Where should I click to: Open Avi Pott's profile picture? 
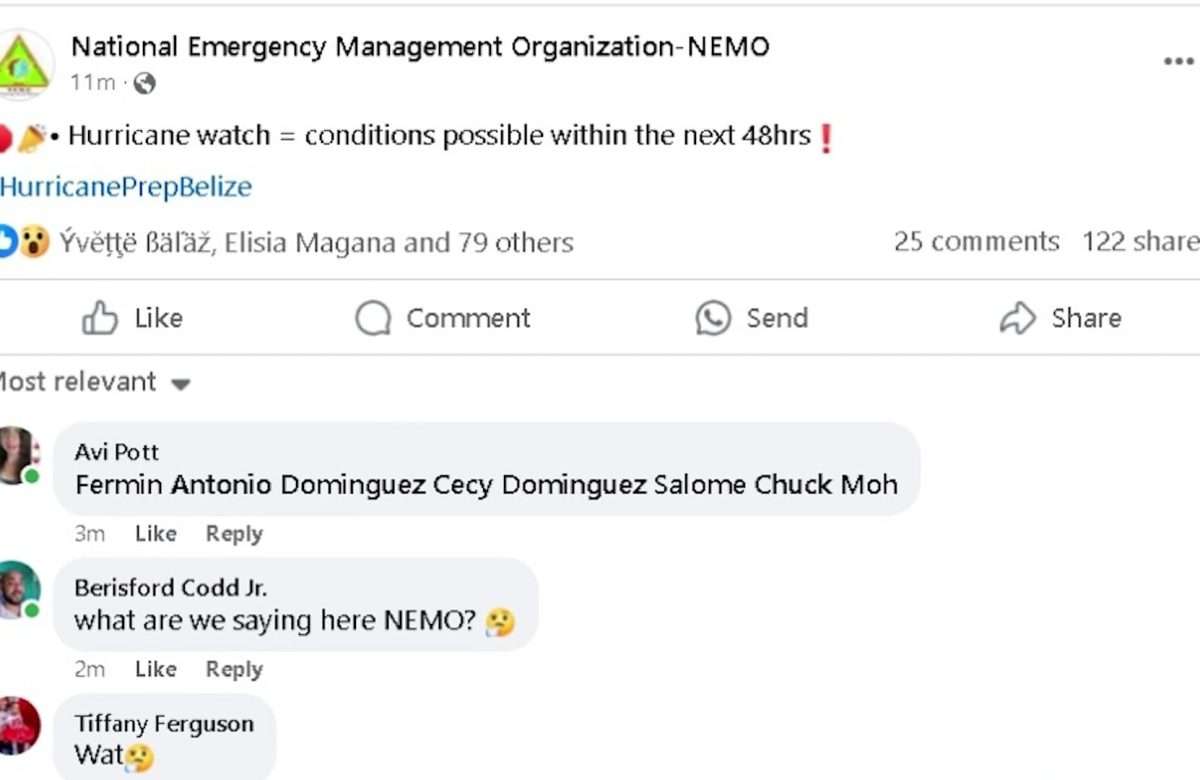click(x=18, y=456)
